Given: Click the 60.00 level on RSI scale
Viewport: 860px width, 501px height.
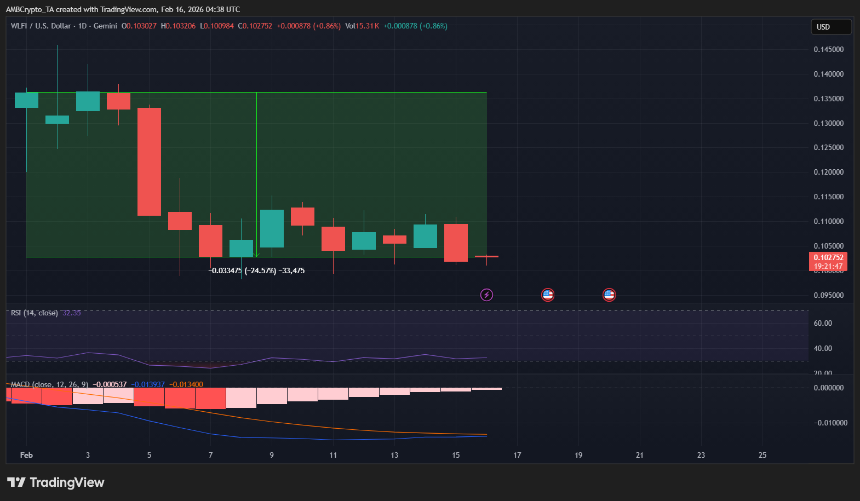Looking at the screenshot, I should click(824, 323).
